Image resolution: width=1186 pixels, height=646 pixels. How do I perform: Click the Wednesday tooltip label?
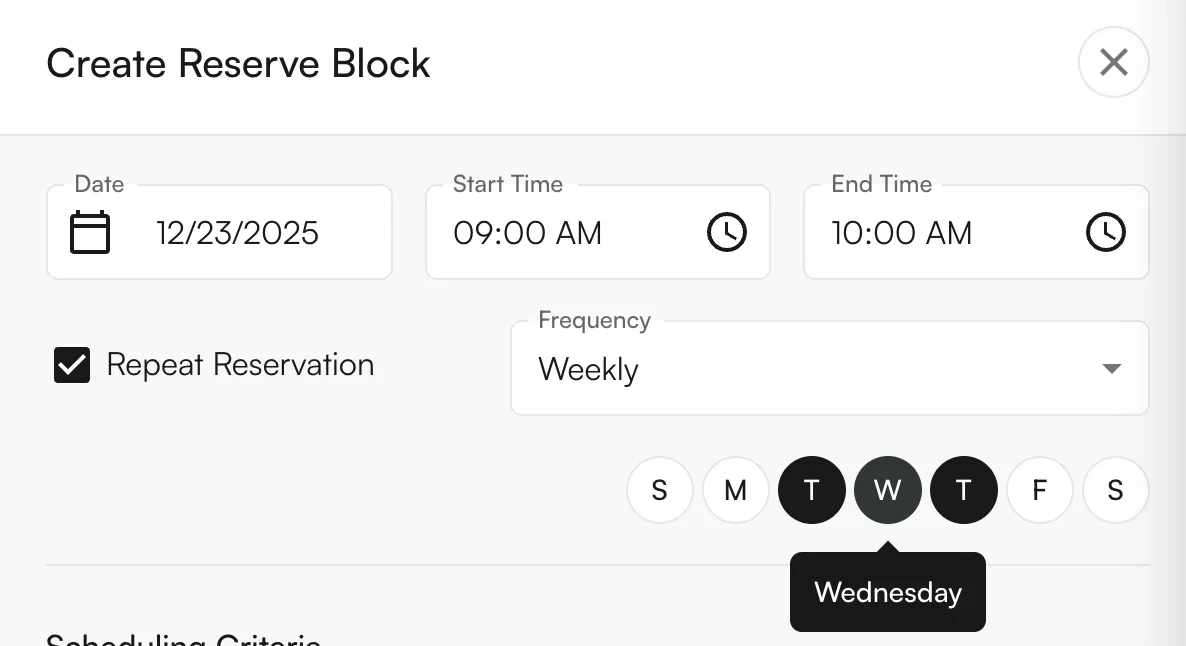887,592
